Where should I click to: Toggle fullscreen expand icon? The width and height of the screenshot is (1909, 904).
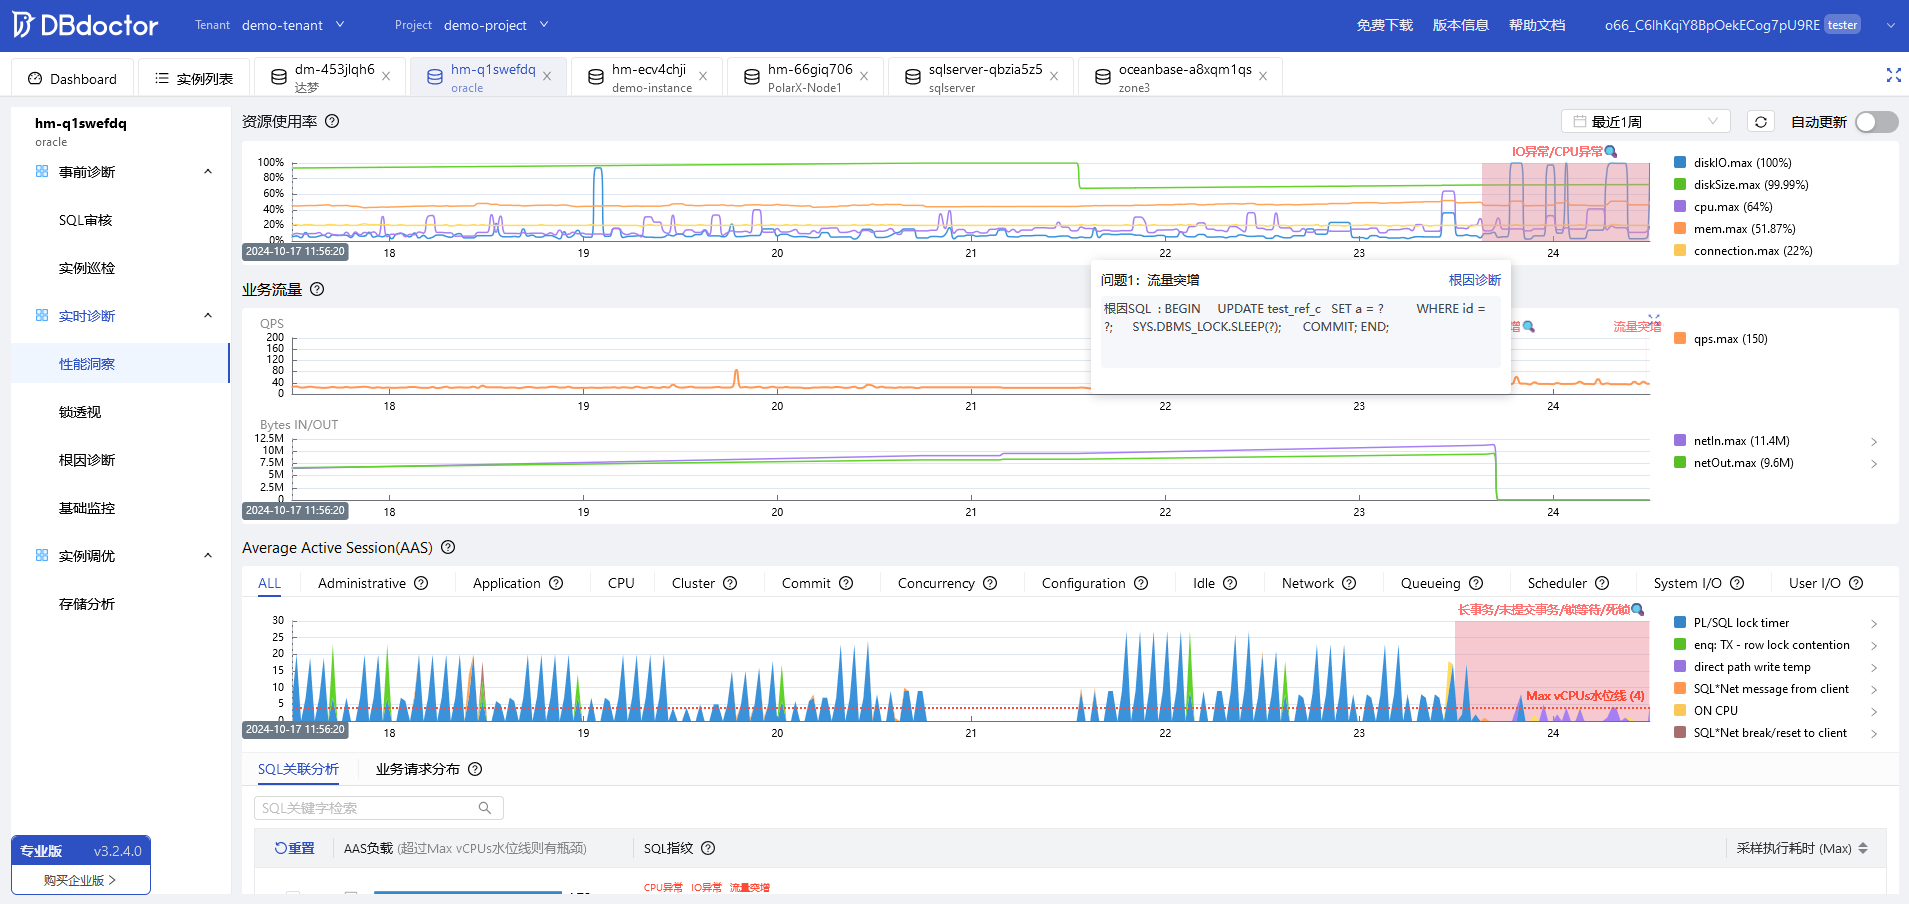tap(1893, 75)
